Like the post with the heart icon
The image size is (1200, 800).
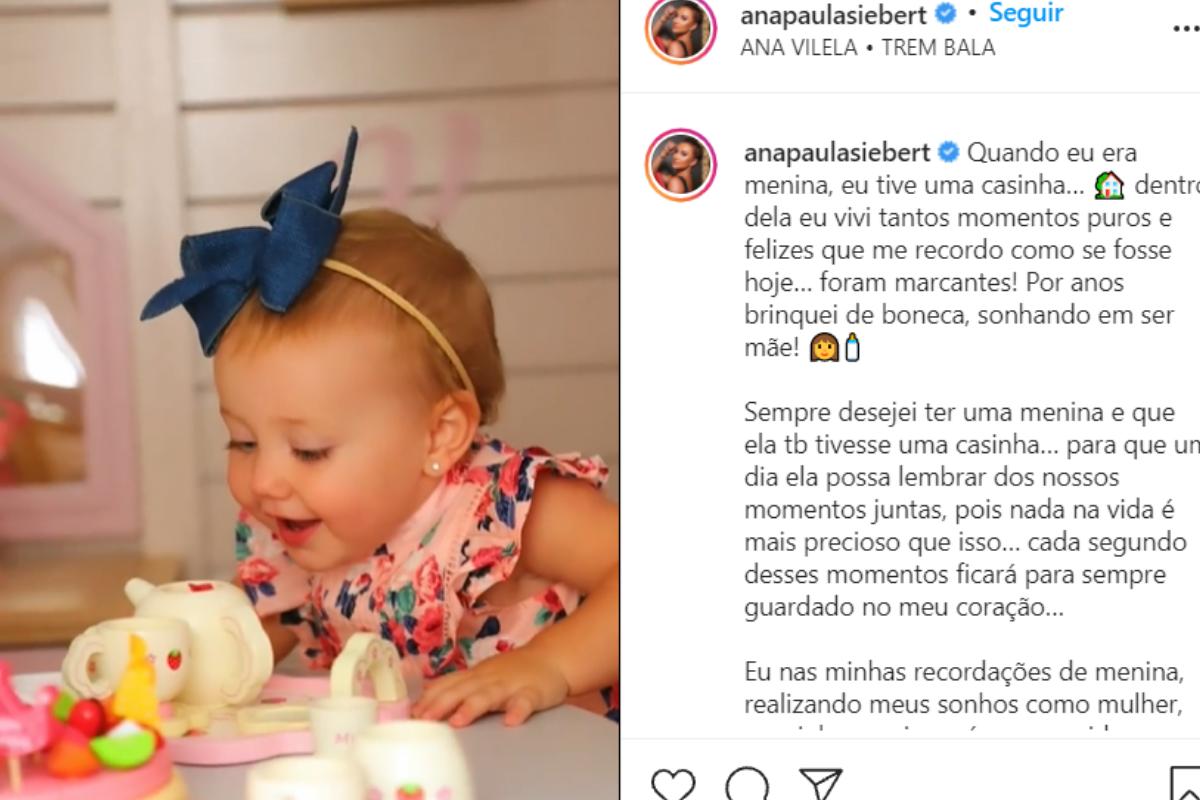[672, 786]
